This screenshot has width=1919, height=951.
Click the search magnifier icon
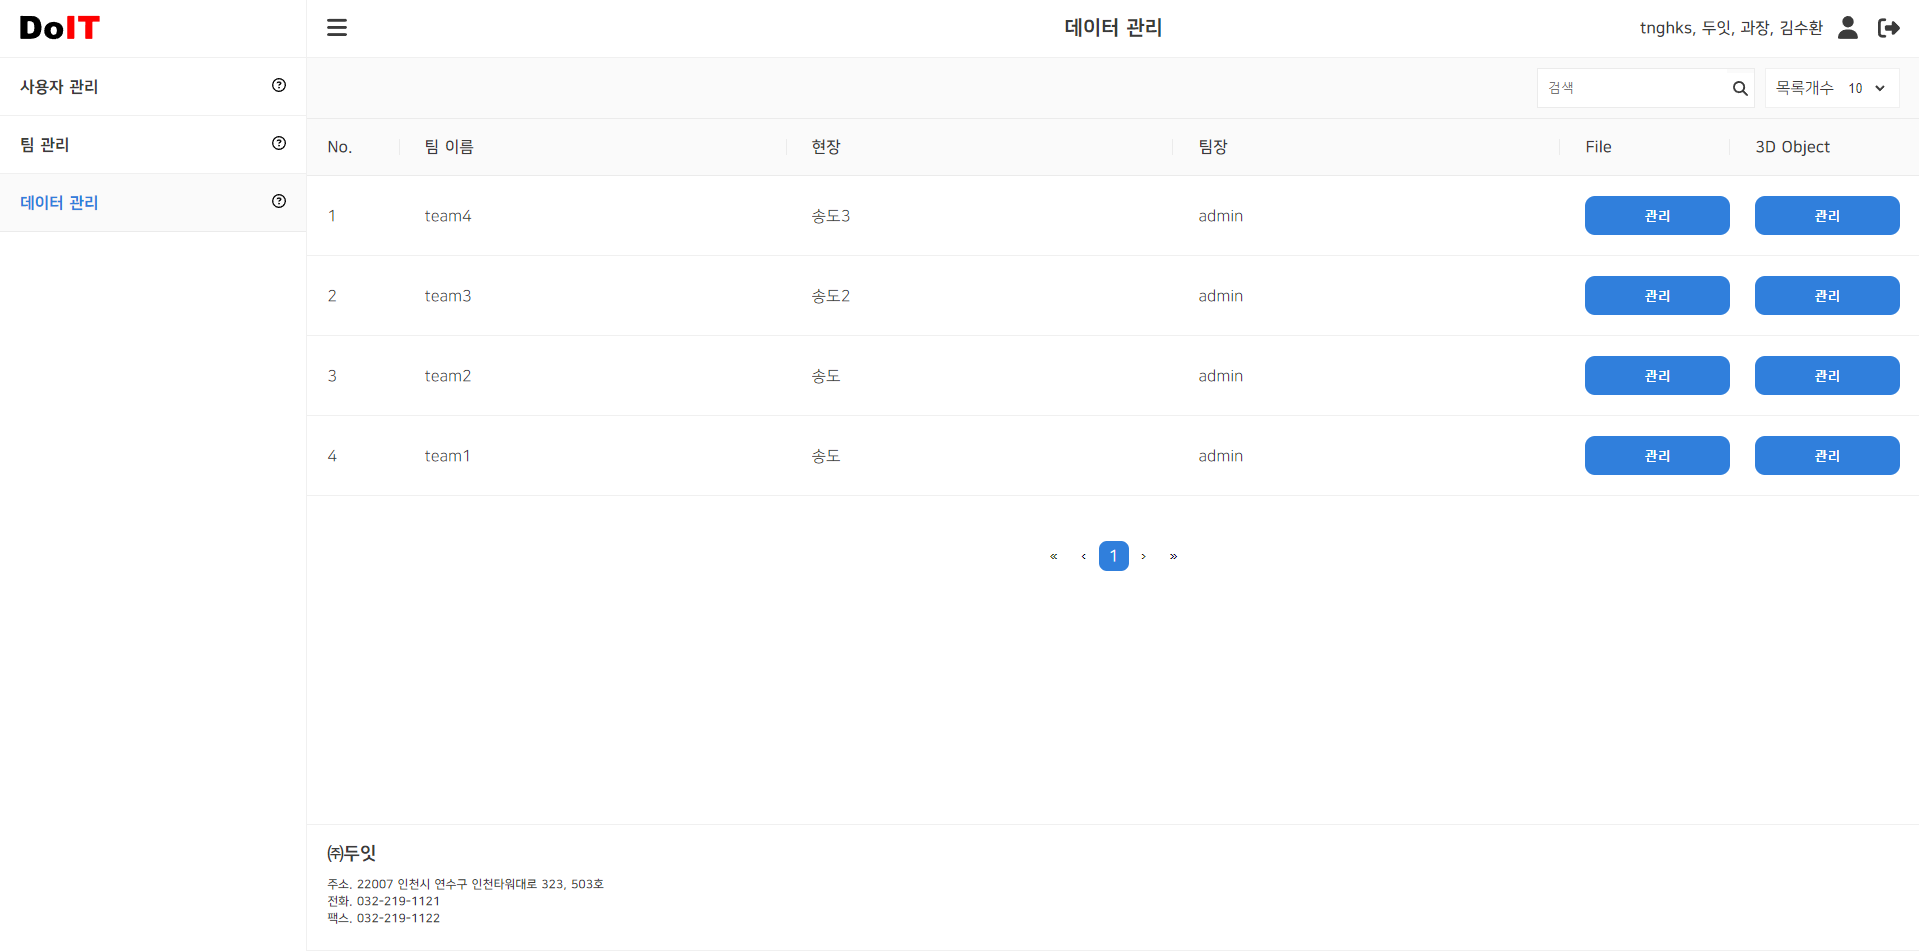(x=1740, y=88)
